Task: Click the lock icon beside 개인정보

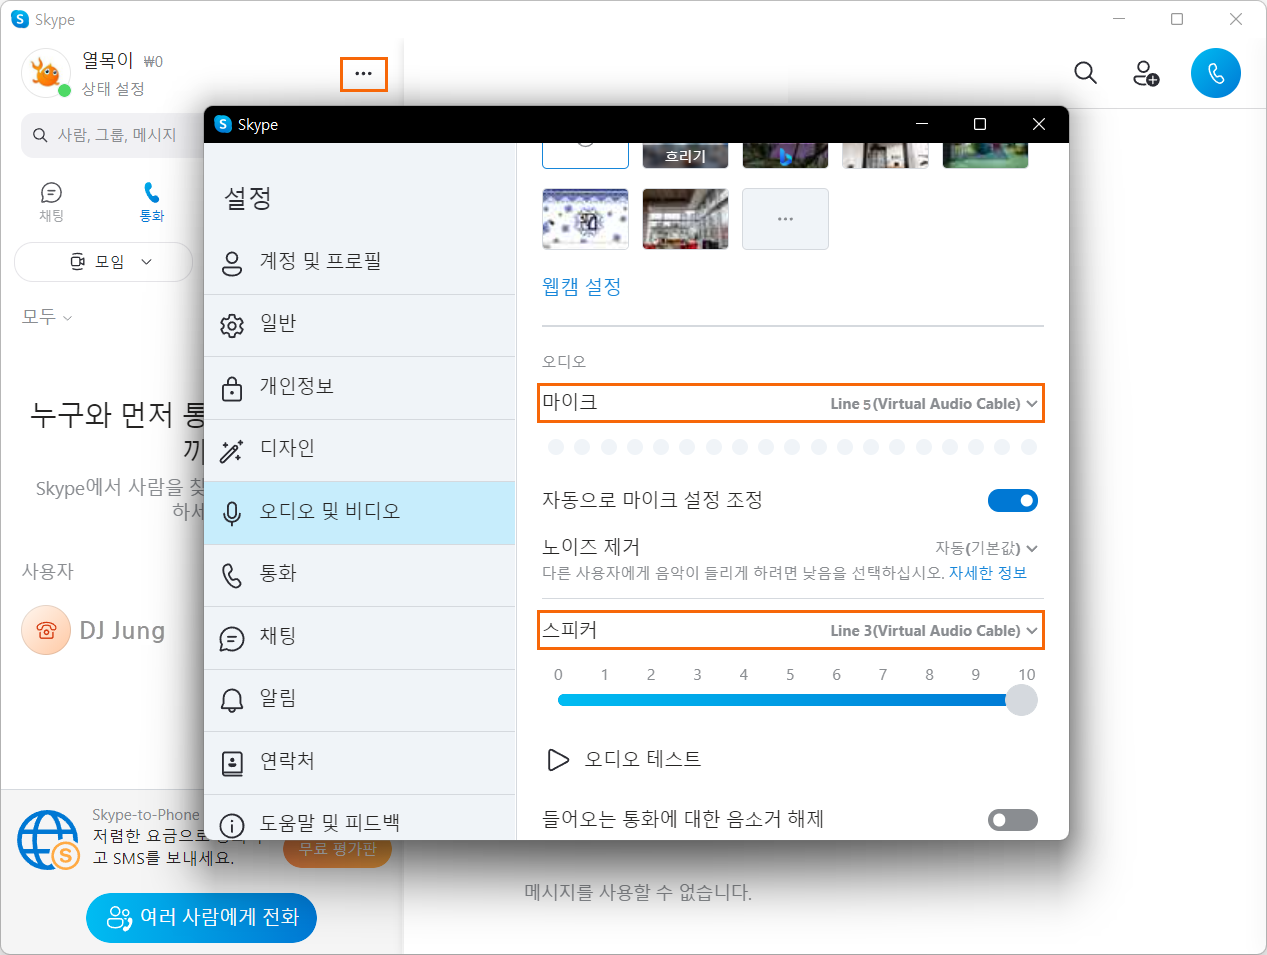Action: pos(232,388)
